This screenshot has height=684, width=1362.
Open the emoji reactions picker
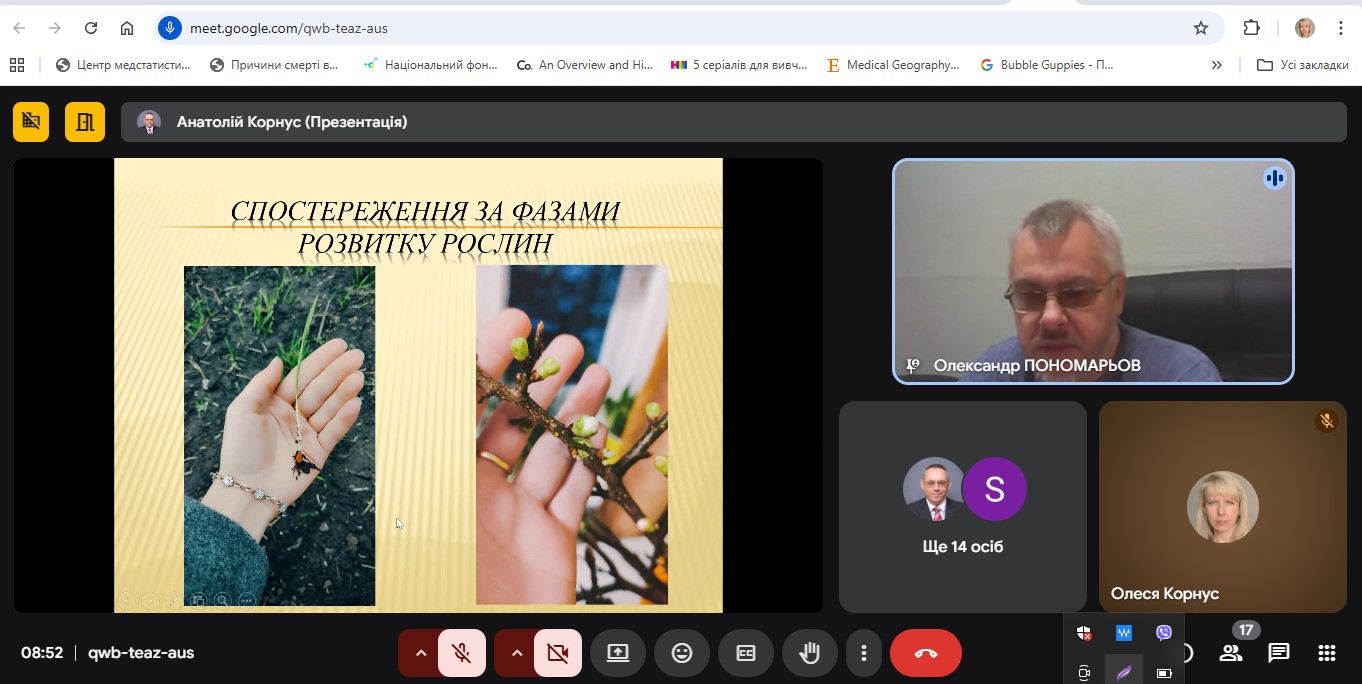tap(681, 653)
